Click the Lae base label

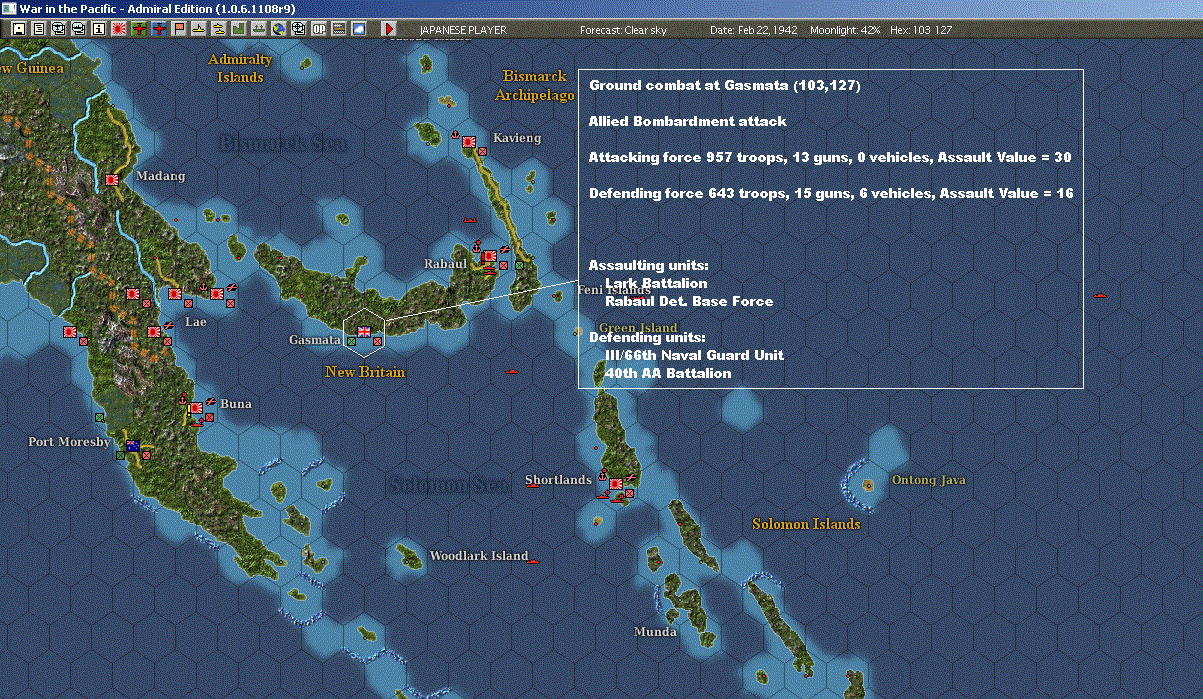196,323
